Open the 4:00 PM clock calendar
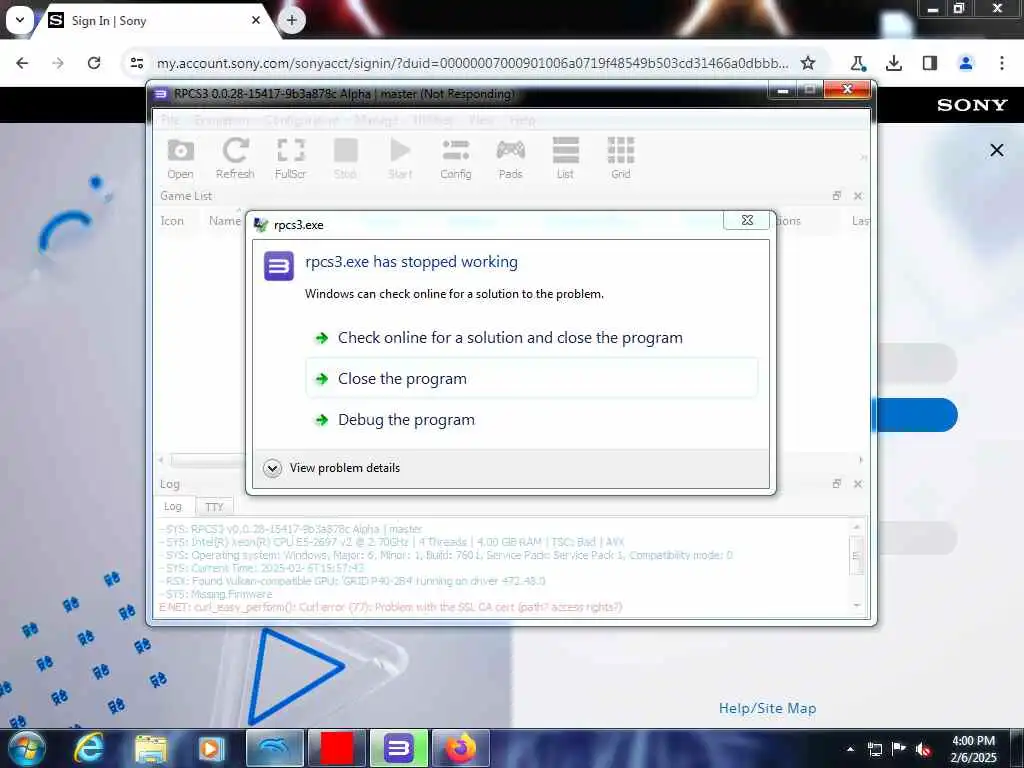Image resolution: width=1024 pixels, height=768 pixels. pyautogui.click(x=973, y=749)
